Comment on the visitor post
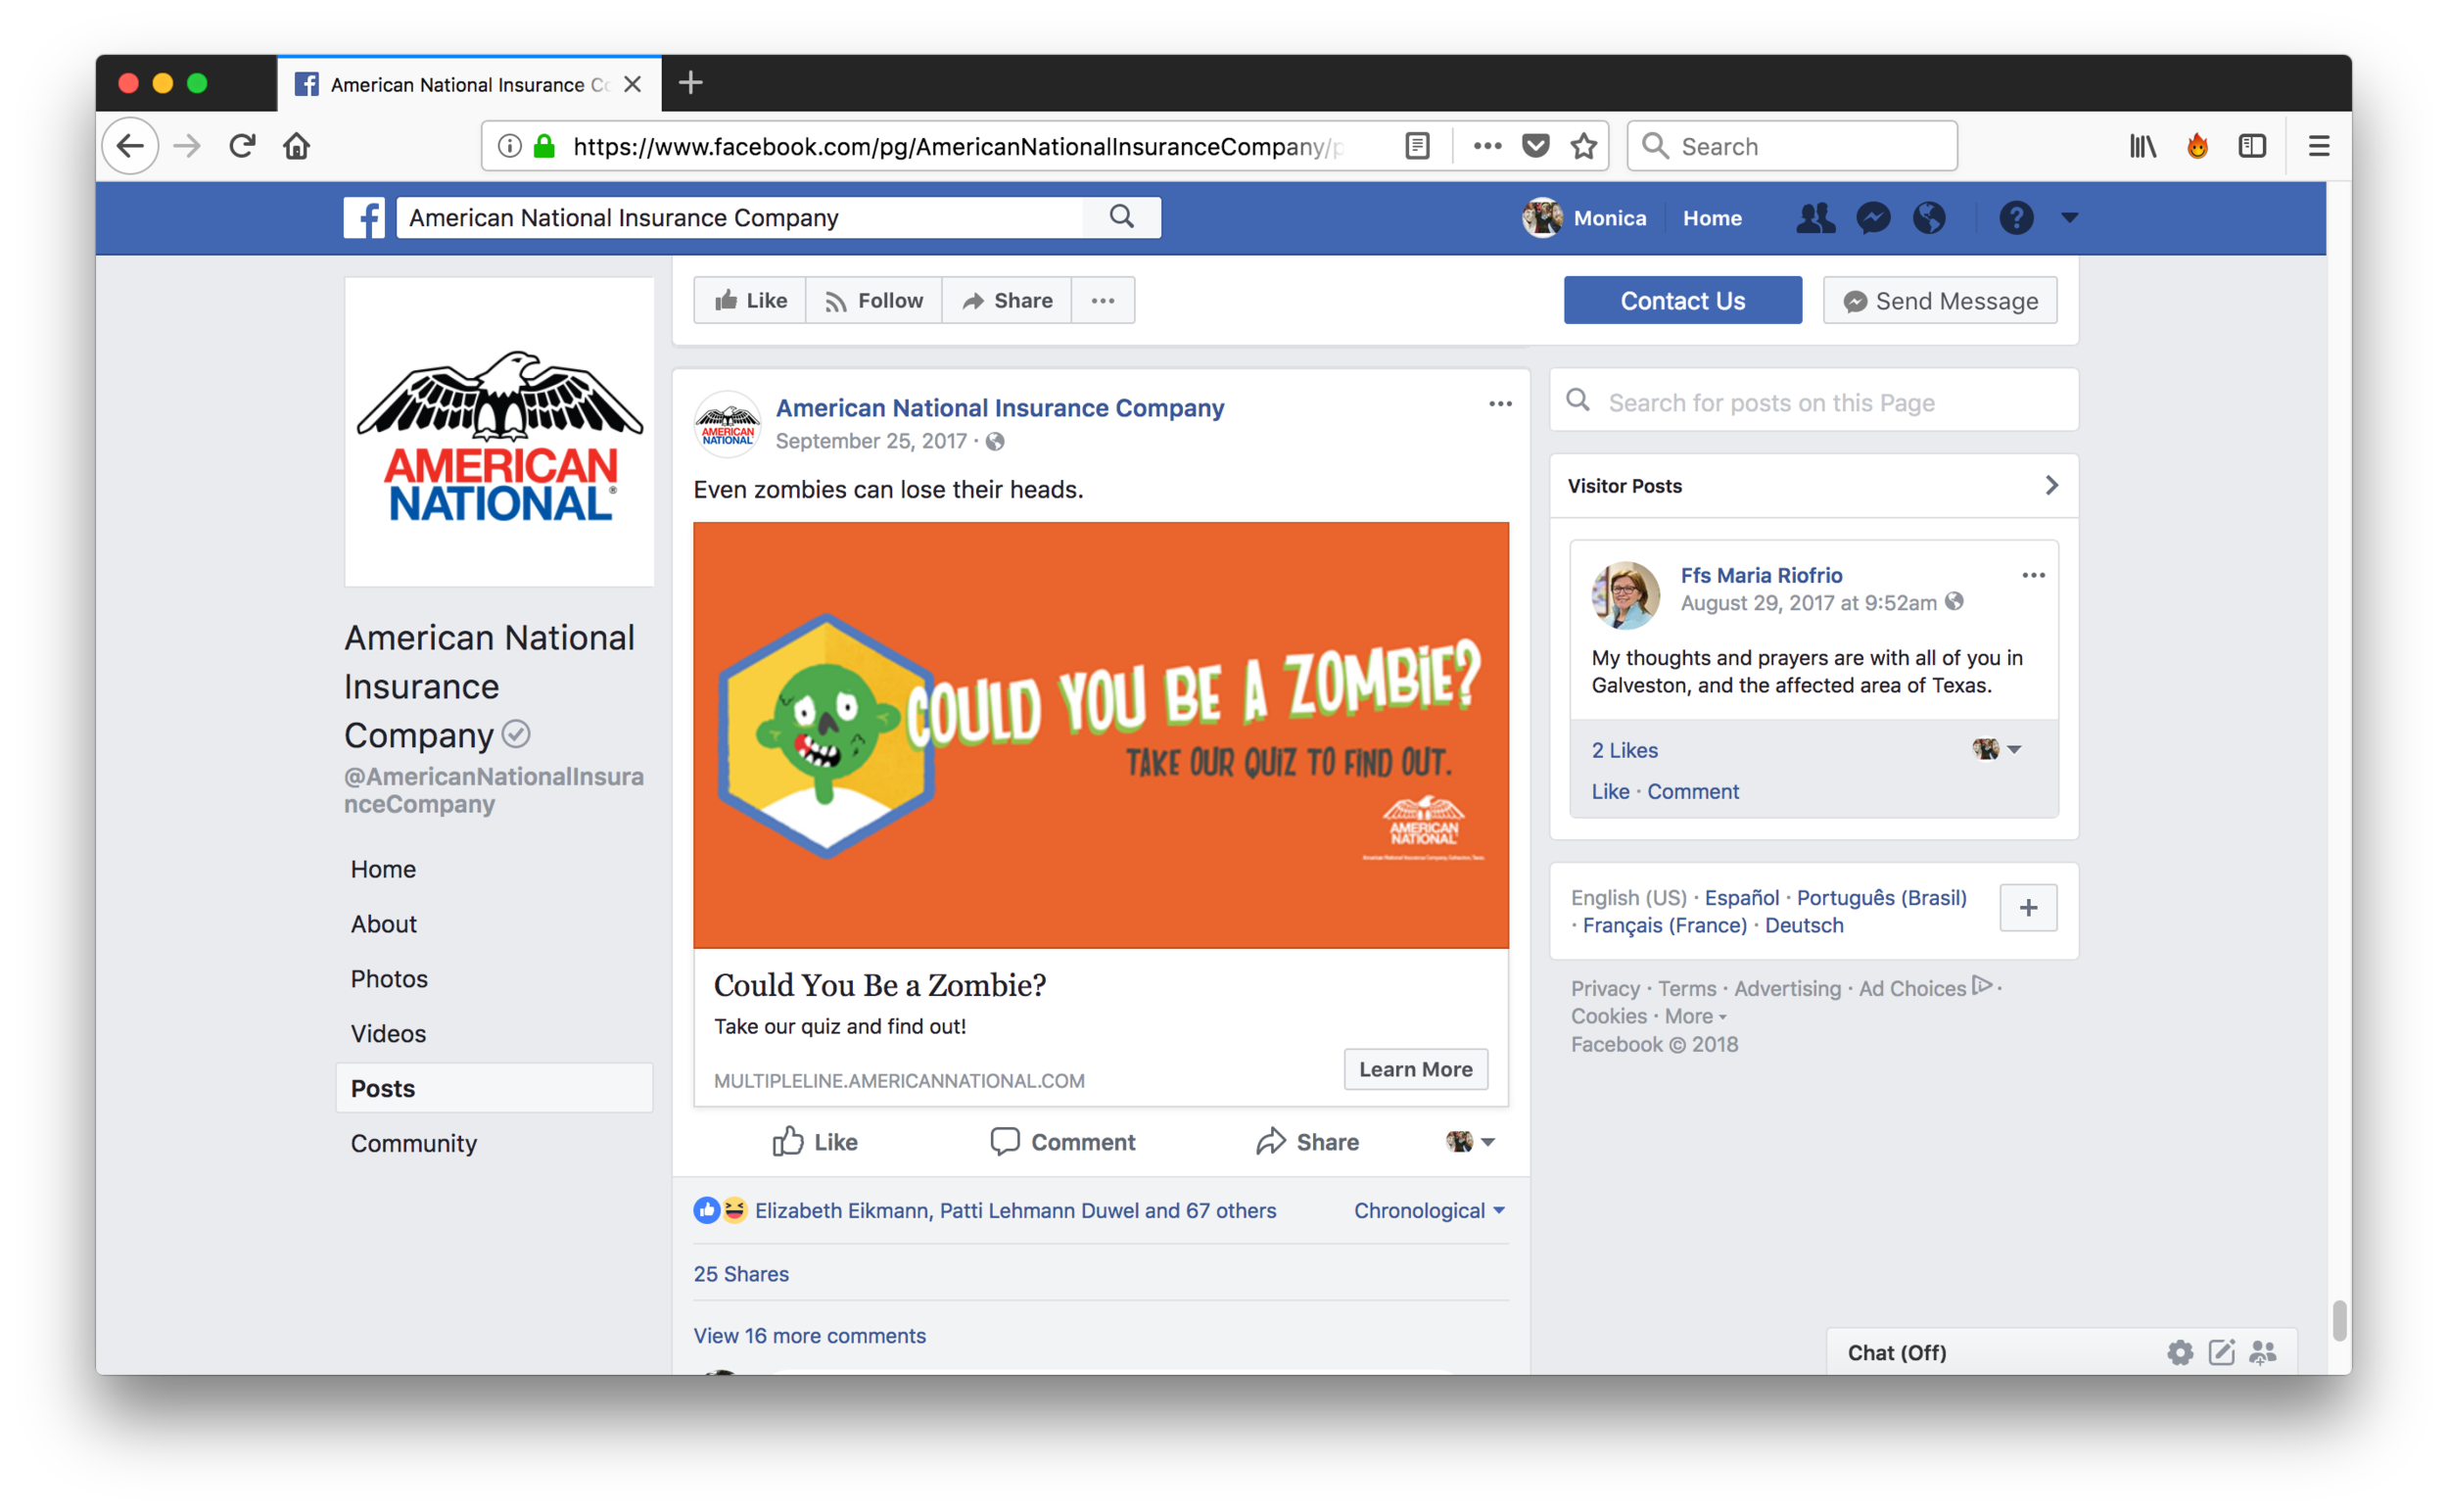Image resolution: width=2448 pixels, height=1512 pixels. pyautogui.click(x=1693, y=791)
